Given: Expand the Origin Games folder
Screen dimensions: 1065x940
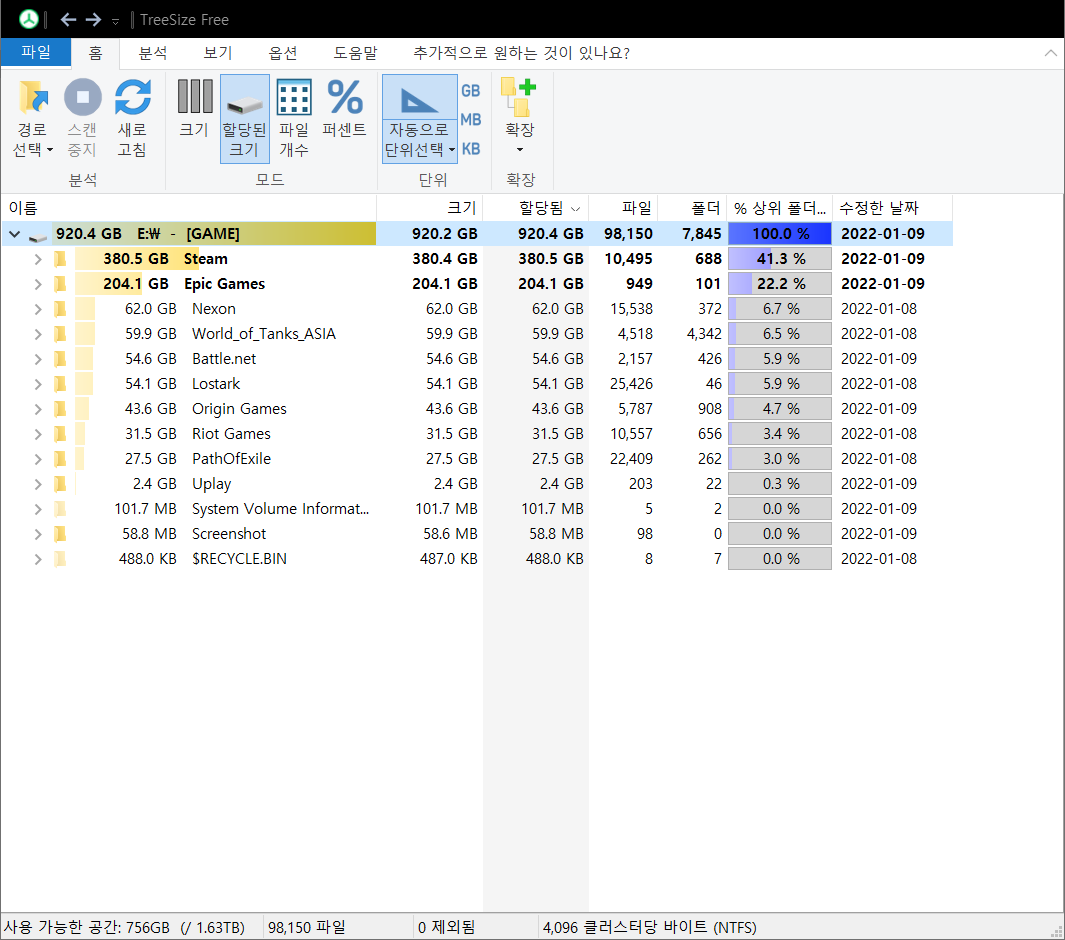Looking at the screenshot, I should 38,410.
